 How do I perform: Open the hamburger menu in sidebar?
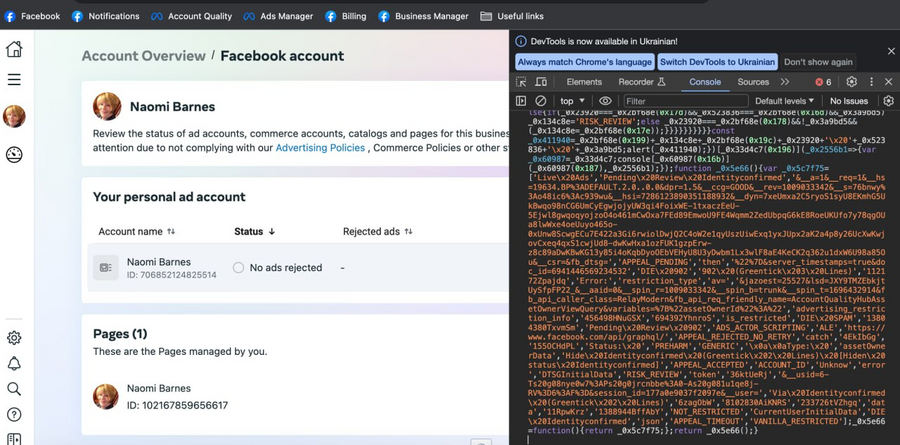pyautogui.click(x=14, y=80)
